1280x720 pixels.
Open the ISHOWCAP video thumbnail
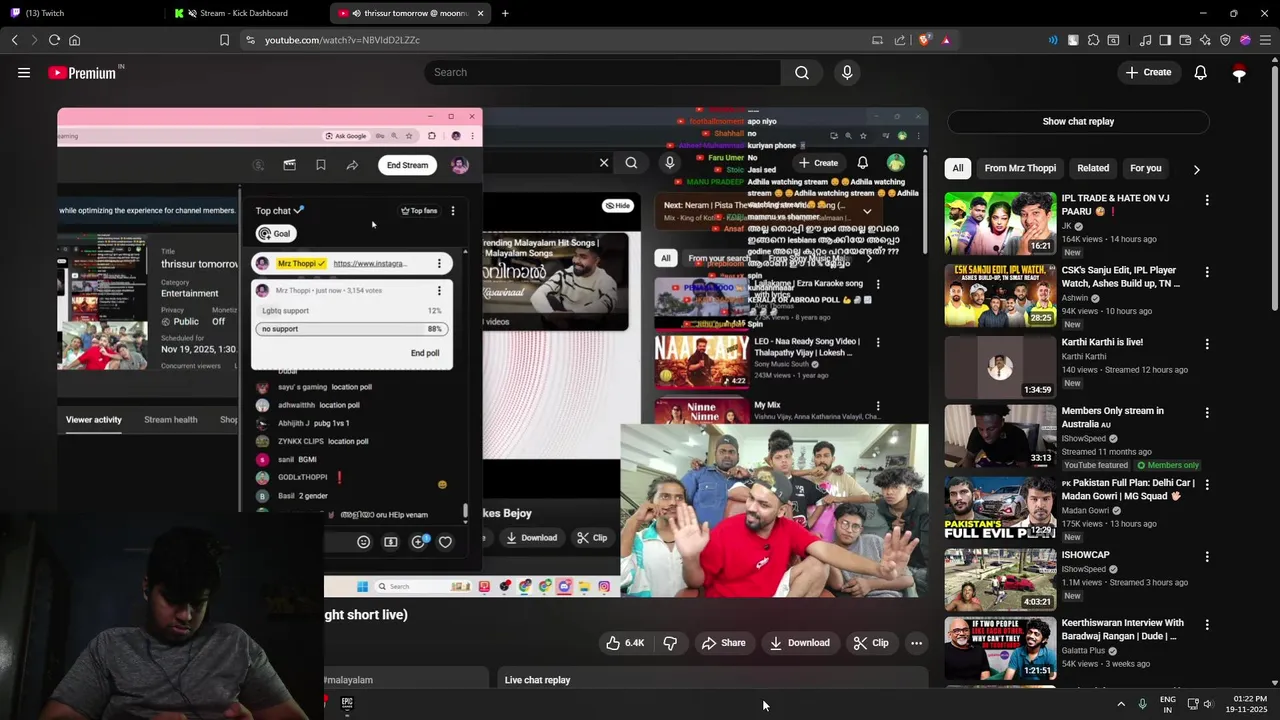pos(1000,579)
